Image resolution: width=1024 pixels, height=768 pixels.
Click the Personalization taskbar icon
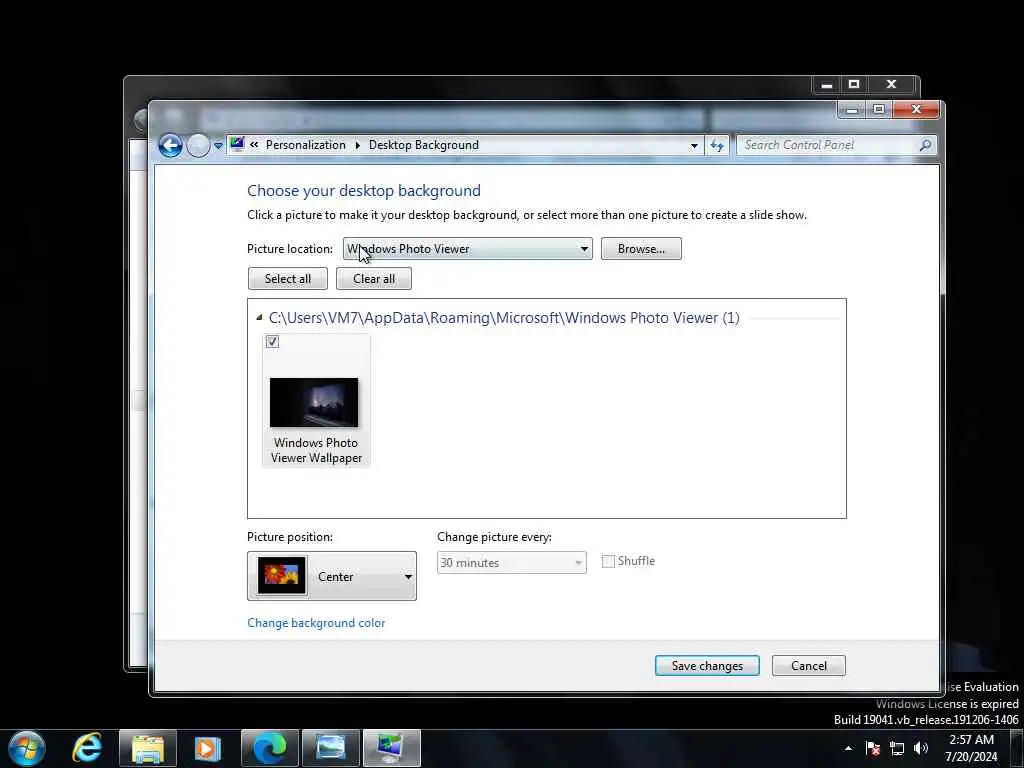tap(392, 748)
